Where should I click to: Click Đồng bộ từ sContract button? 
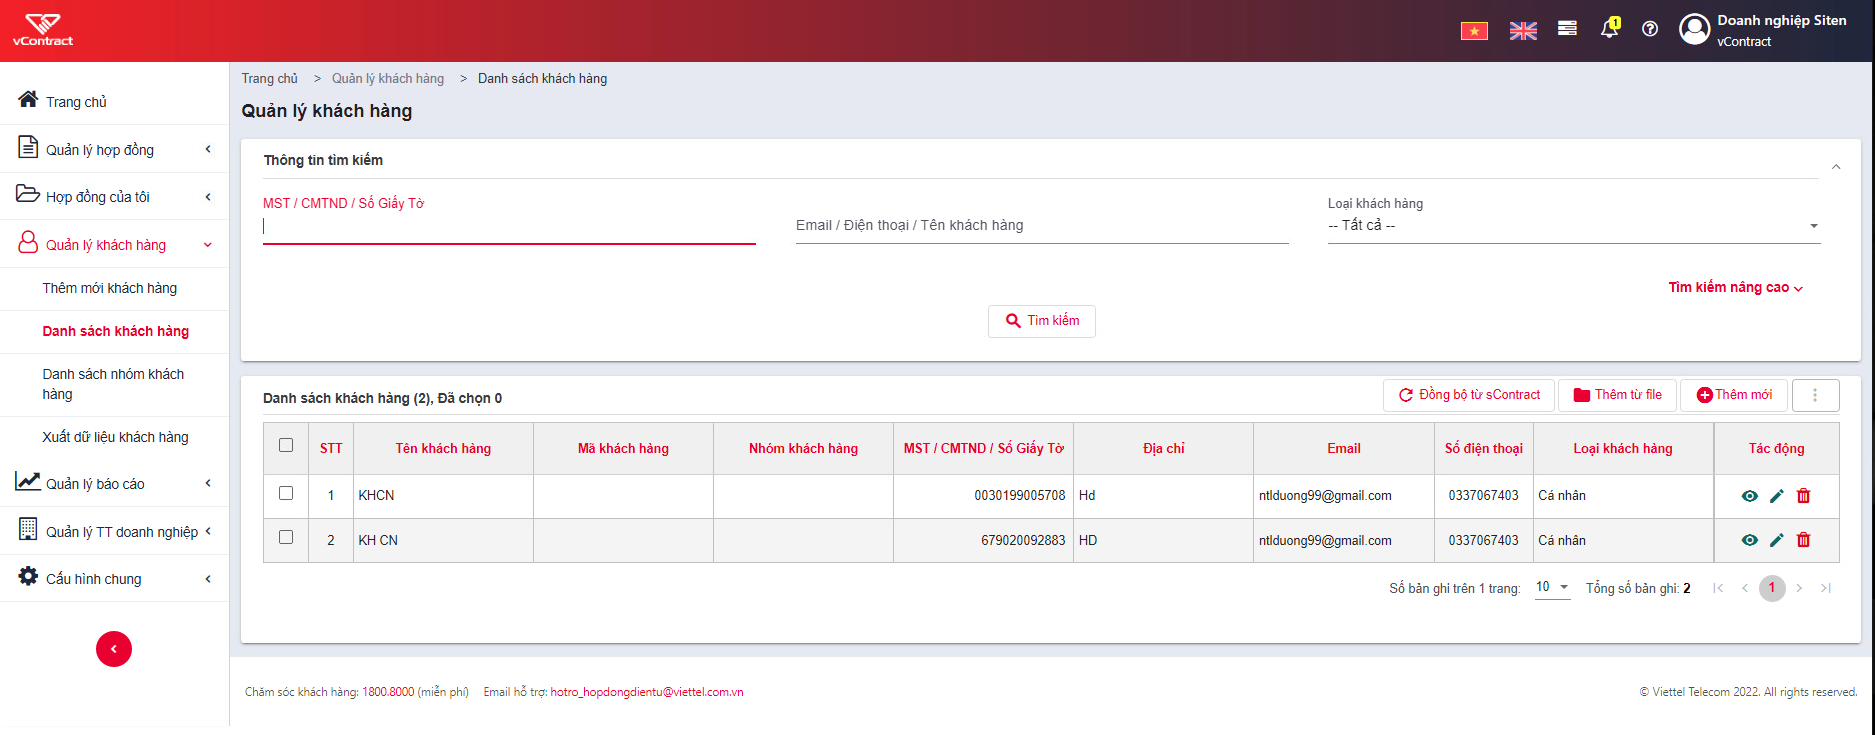tap(1469, 395)
